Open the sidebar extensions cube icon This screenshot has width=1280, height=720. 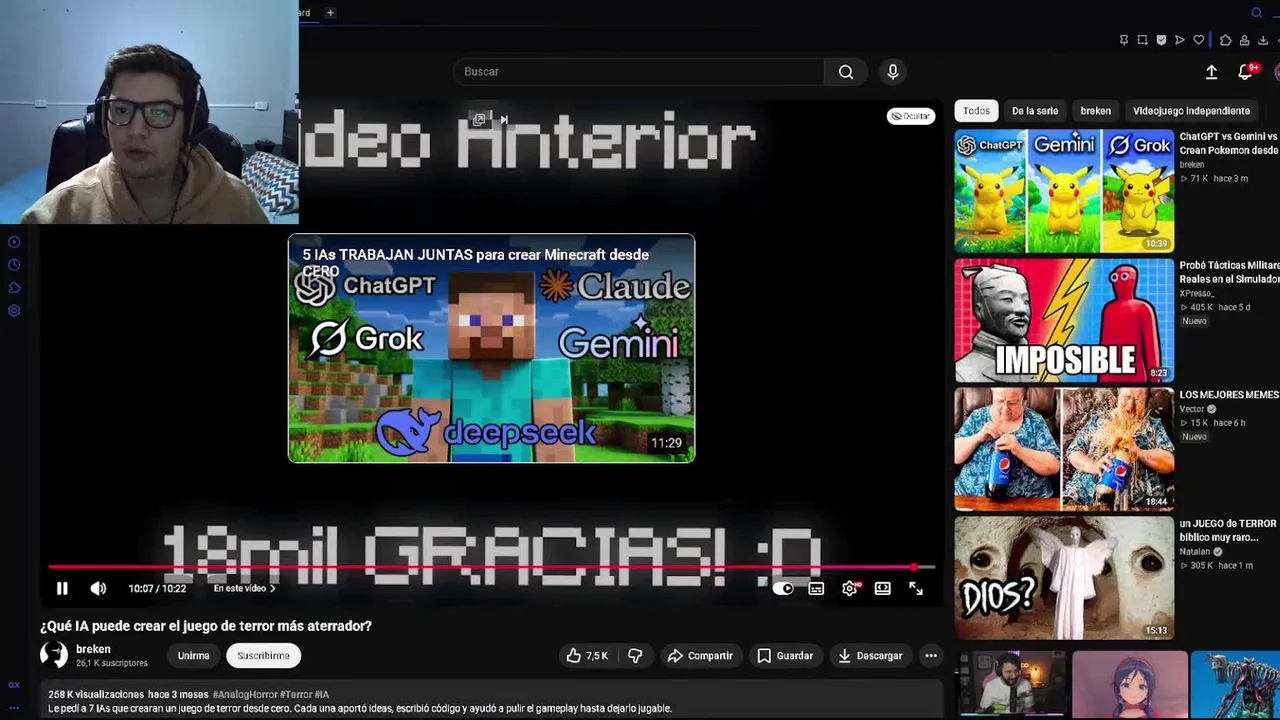click(x=14, y=288)
